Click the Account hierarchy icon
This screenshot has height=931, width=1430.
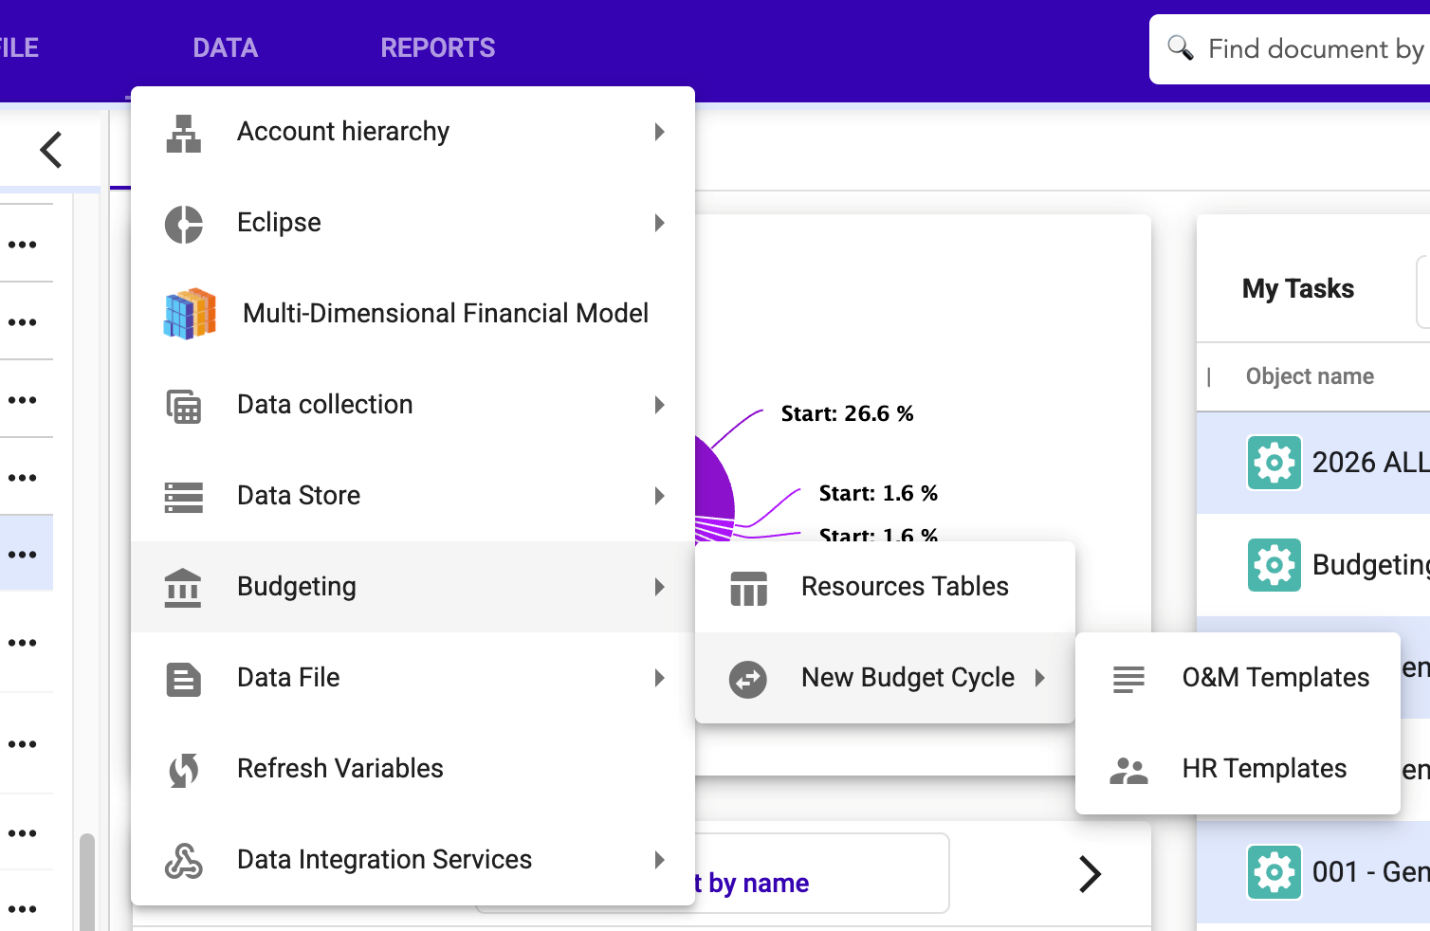coord(183,133)
